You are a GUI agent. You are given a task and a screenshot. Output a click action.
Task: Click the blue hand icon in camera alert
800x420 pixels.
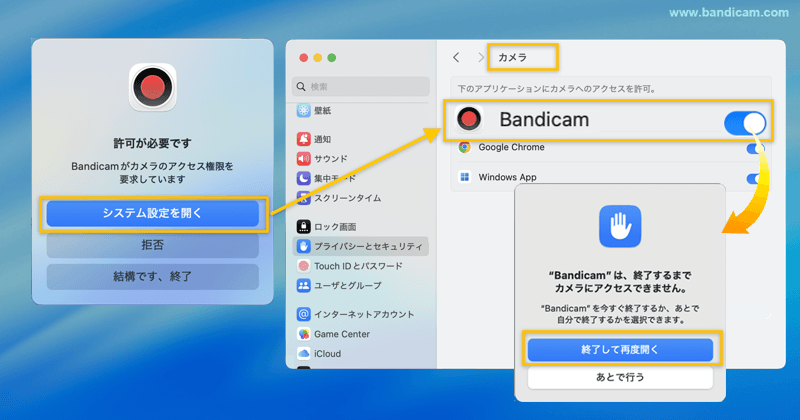click(x=620, y=227)
